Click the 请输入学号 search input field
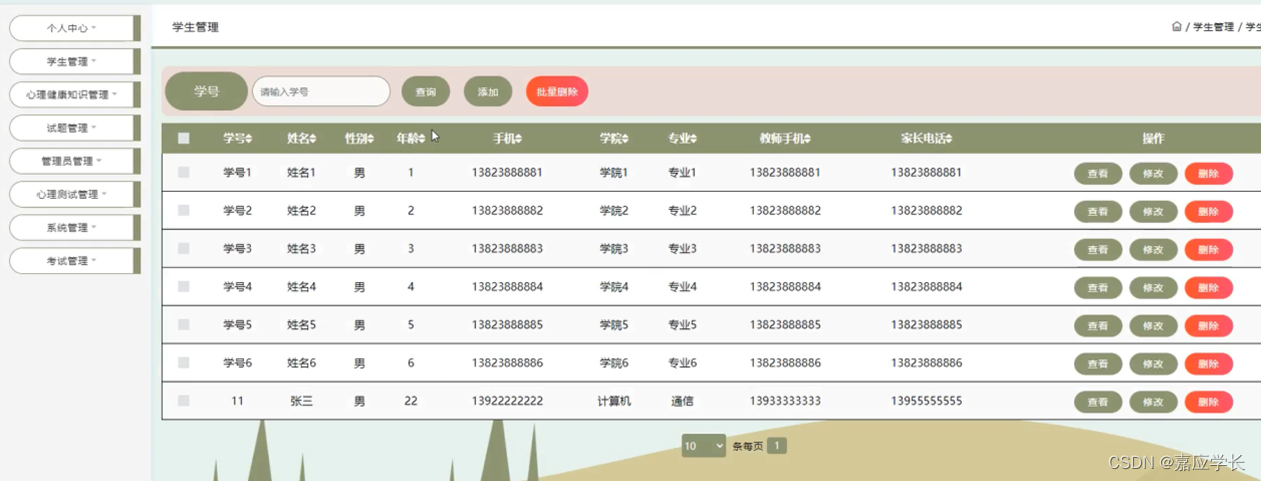This screenshot has width=1261, height=481. click(x=321, y=91)
